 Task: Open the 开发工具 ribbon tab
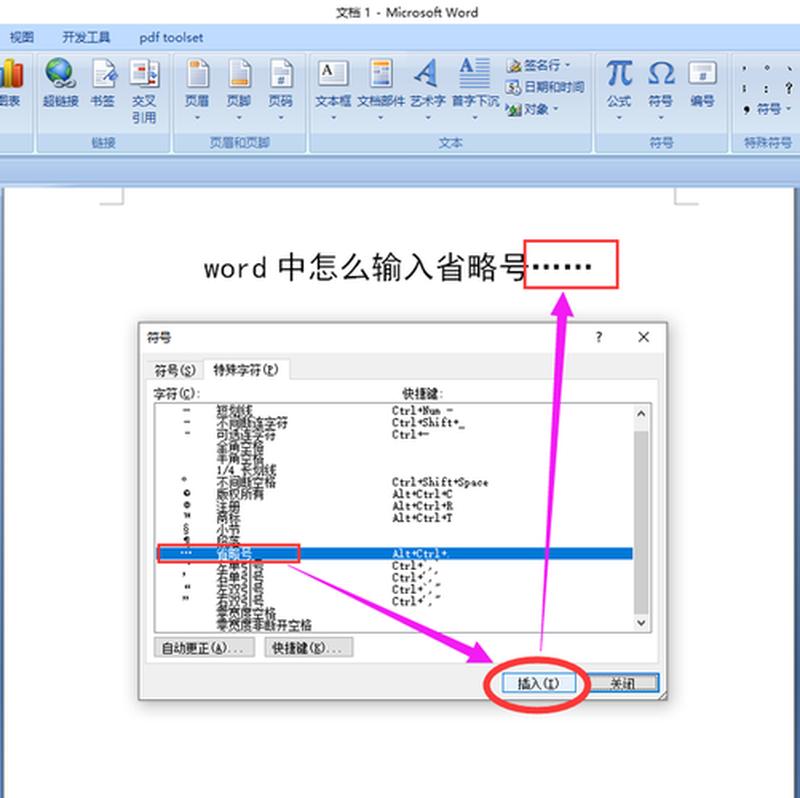click(86, 37)
